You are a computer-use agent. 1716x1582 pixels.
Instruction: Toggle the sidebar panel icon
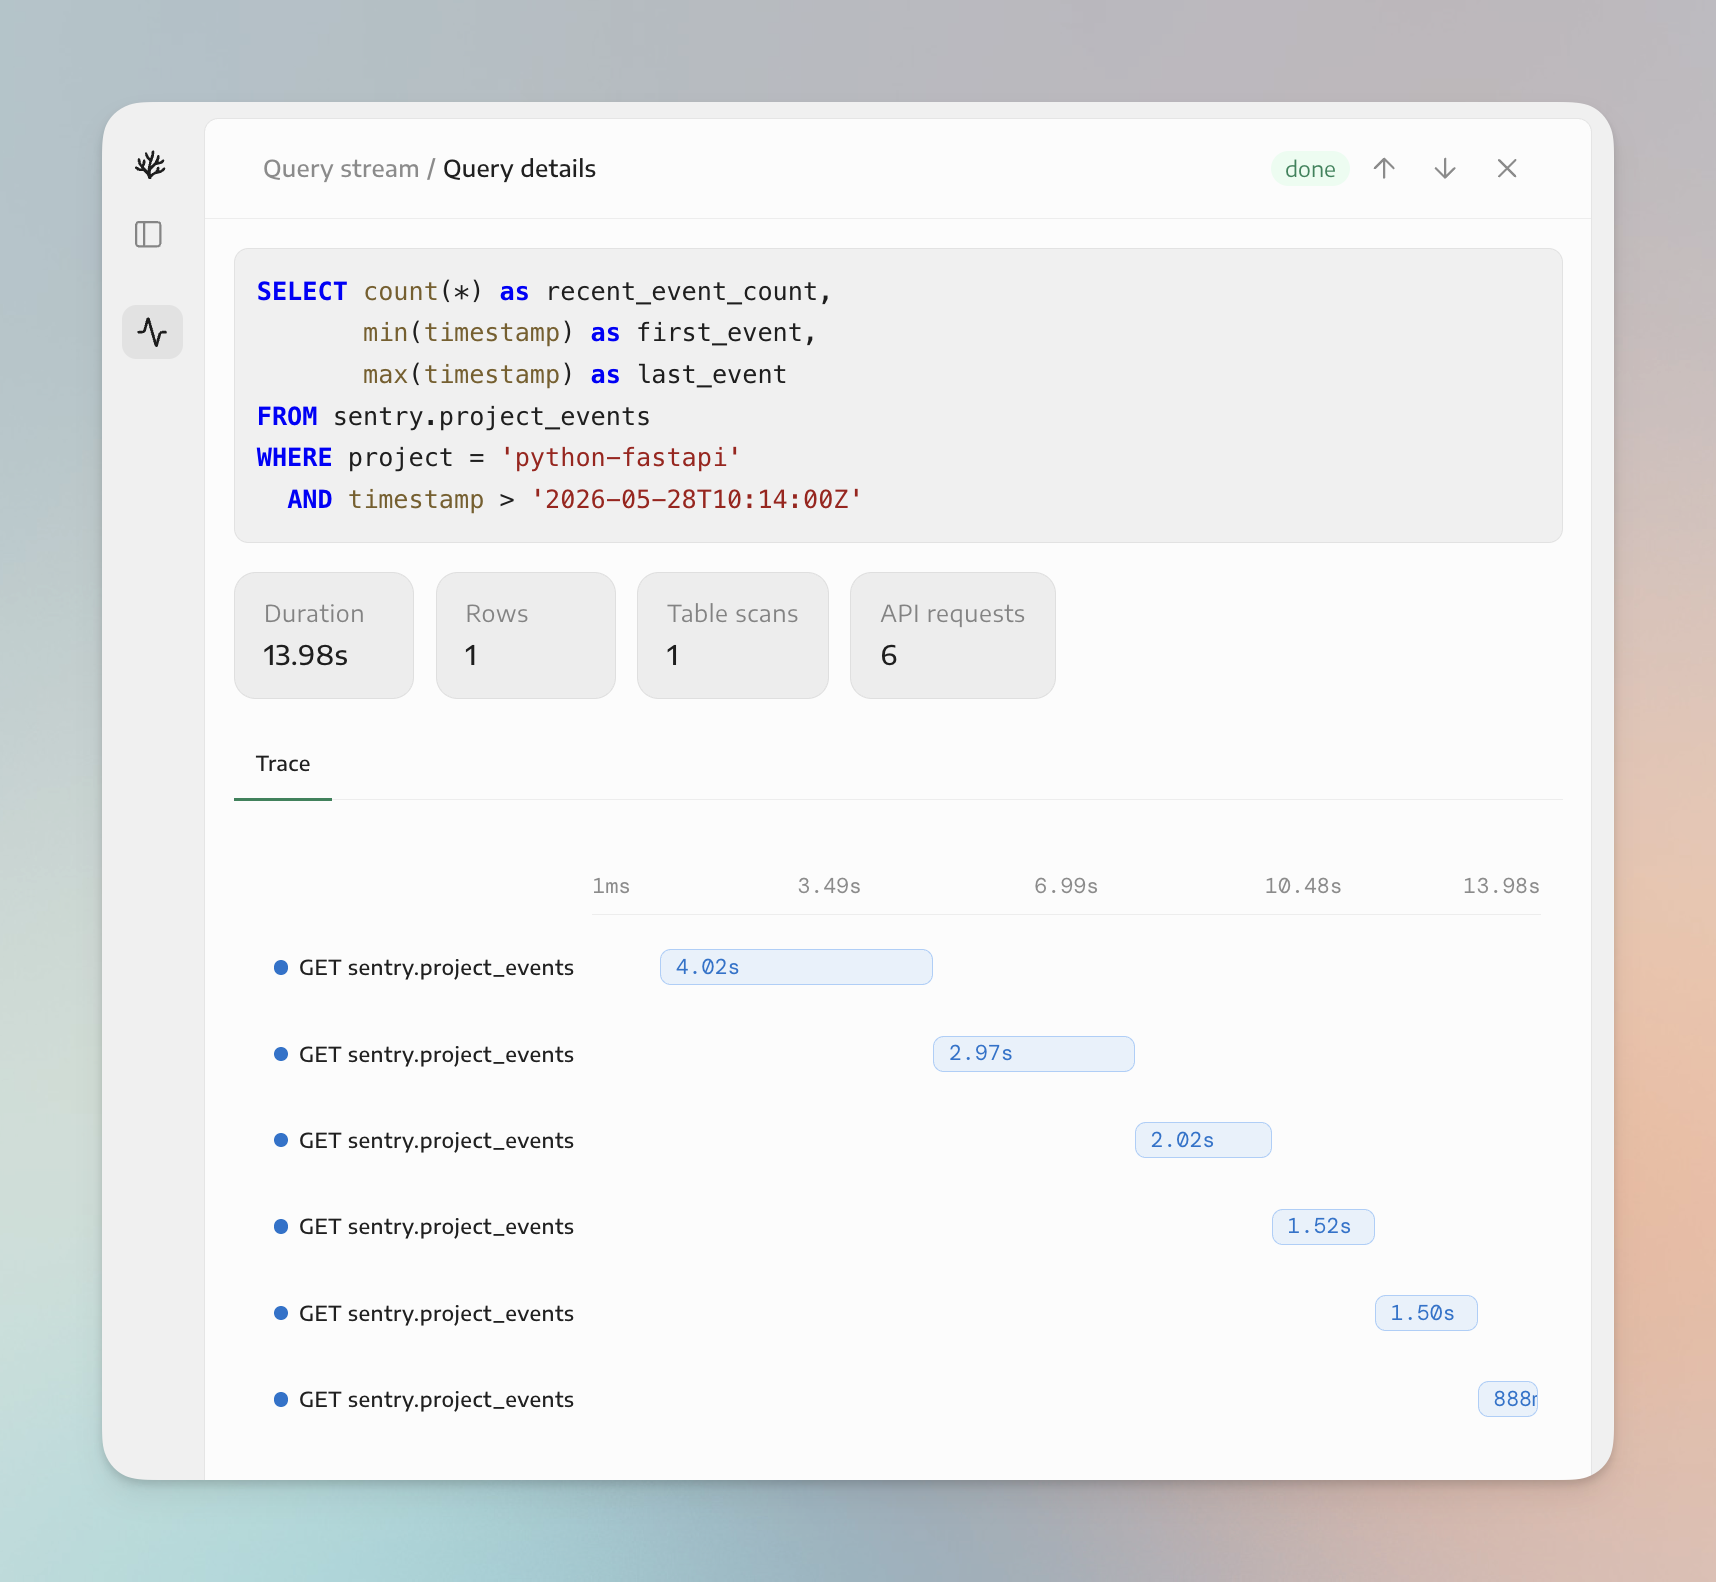pyautogui.click(x=148, y=234)
